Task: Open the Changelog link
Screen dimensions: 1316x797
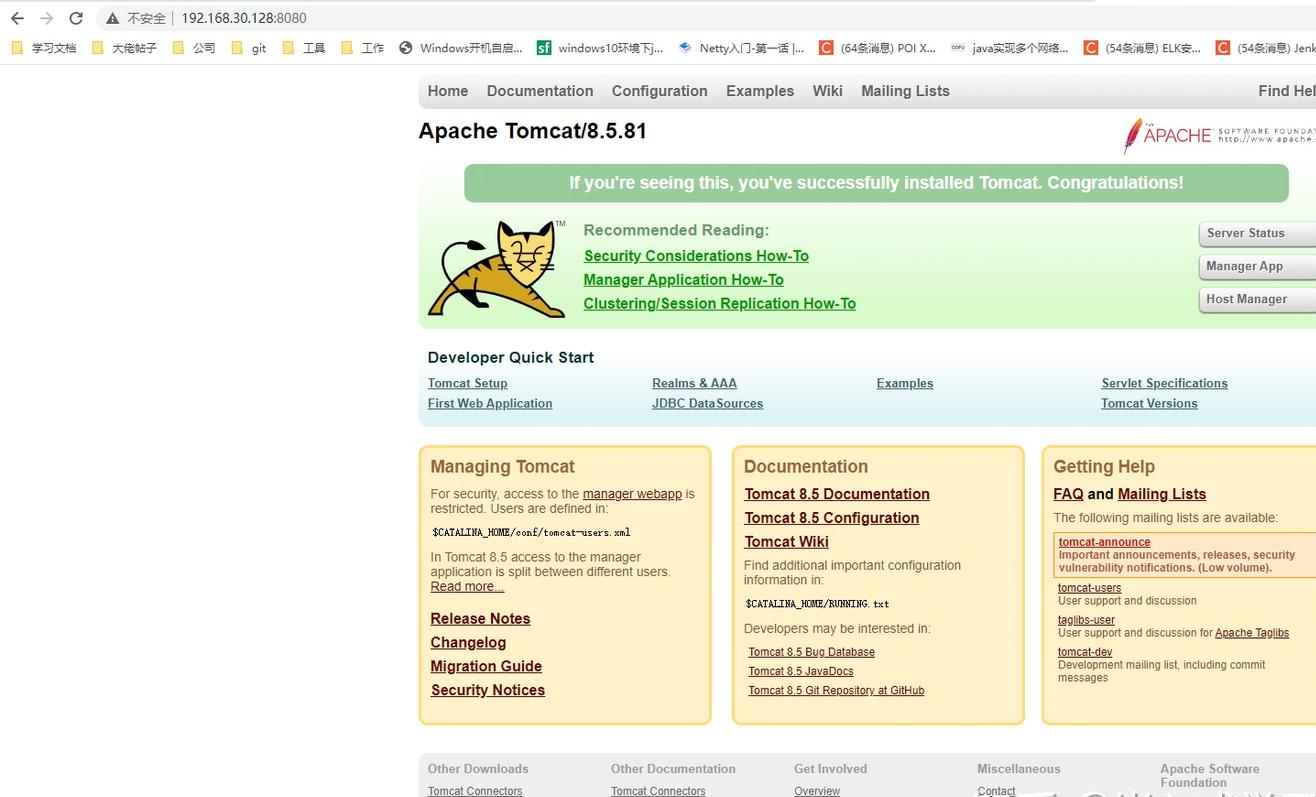Action: pos(469,643)
